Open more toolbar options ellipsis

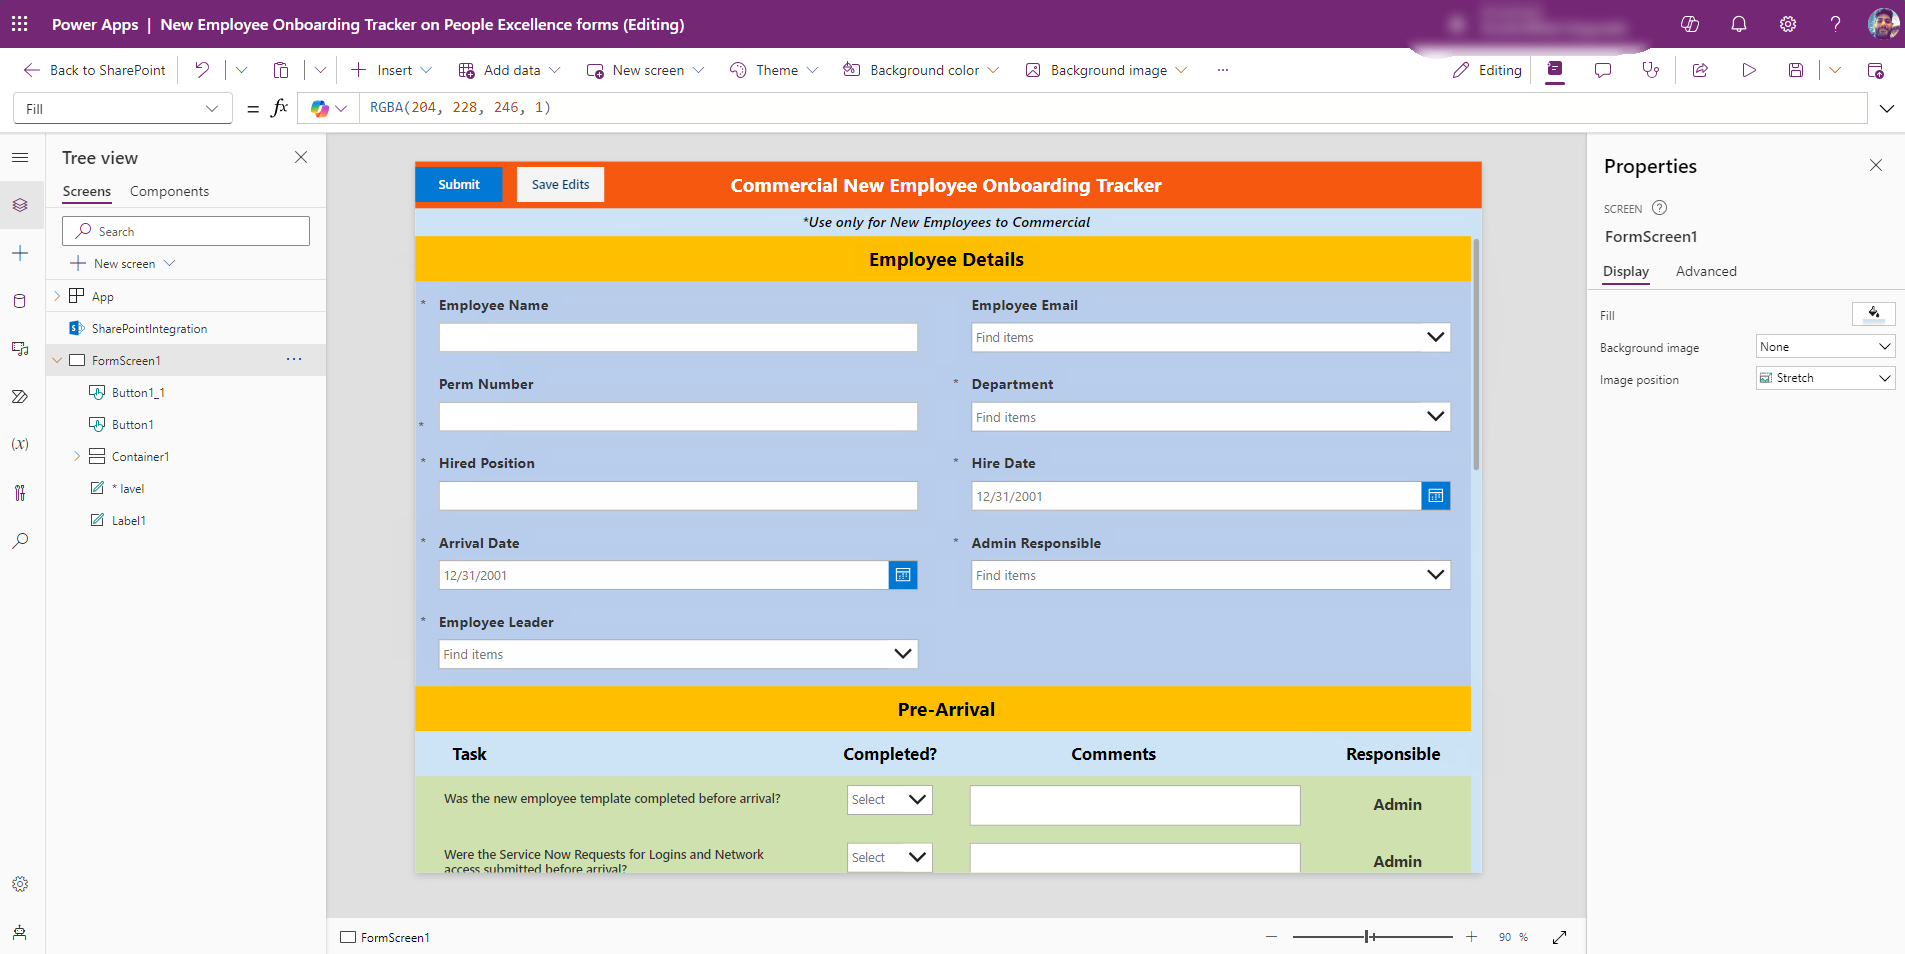(x=1223, y=70)
